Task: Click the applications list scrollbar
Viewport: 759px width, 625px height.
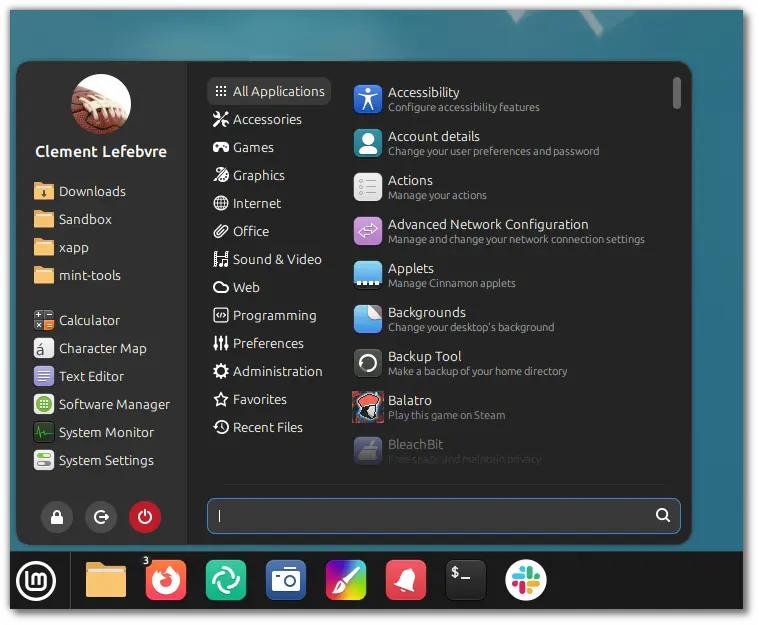Action: (677, 93)
